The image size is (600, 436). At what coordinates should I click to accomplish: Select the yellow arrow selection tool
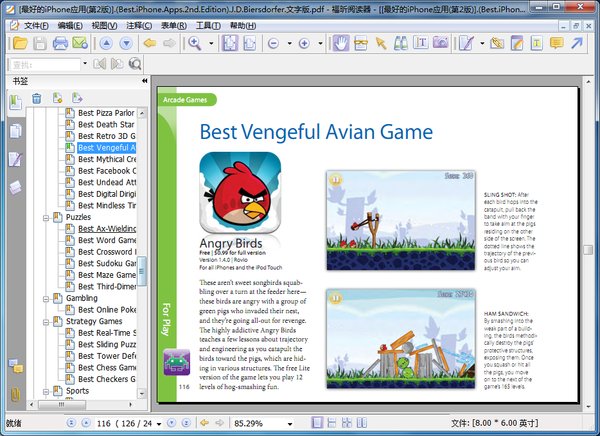(x=381, y=43)
